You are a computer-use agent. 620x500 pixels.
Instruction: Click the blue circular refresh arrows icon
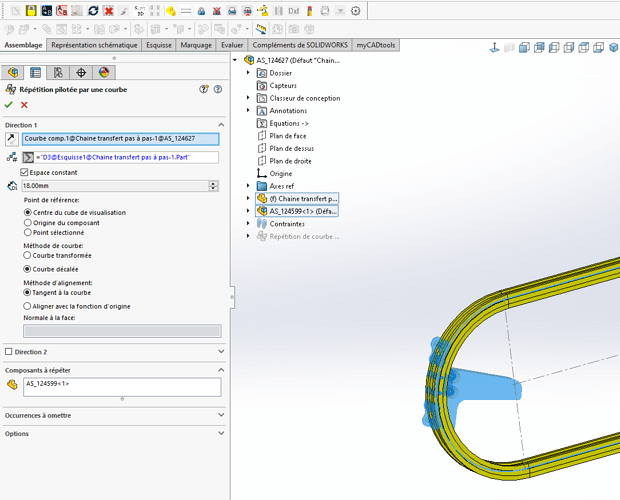[93, 11]
